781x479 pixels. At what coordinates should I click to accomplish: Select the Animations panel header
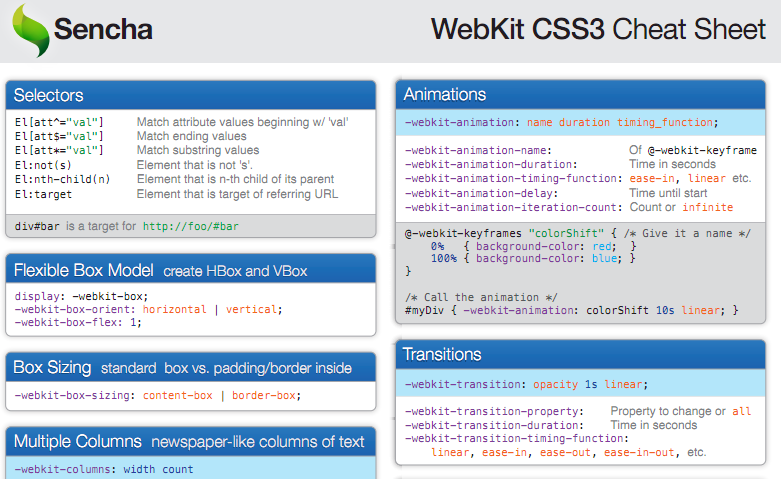(x=580, y=94)
